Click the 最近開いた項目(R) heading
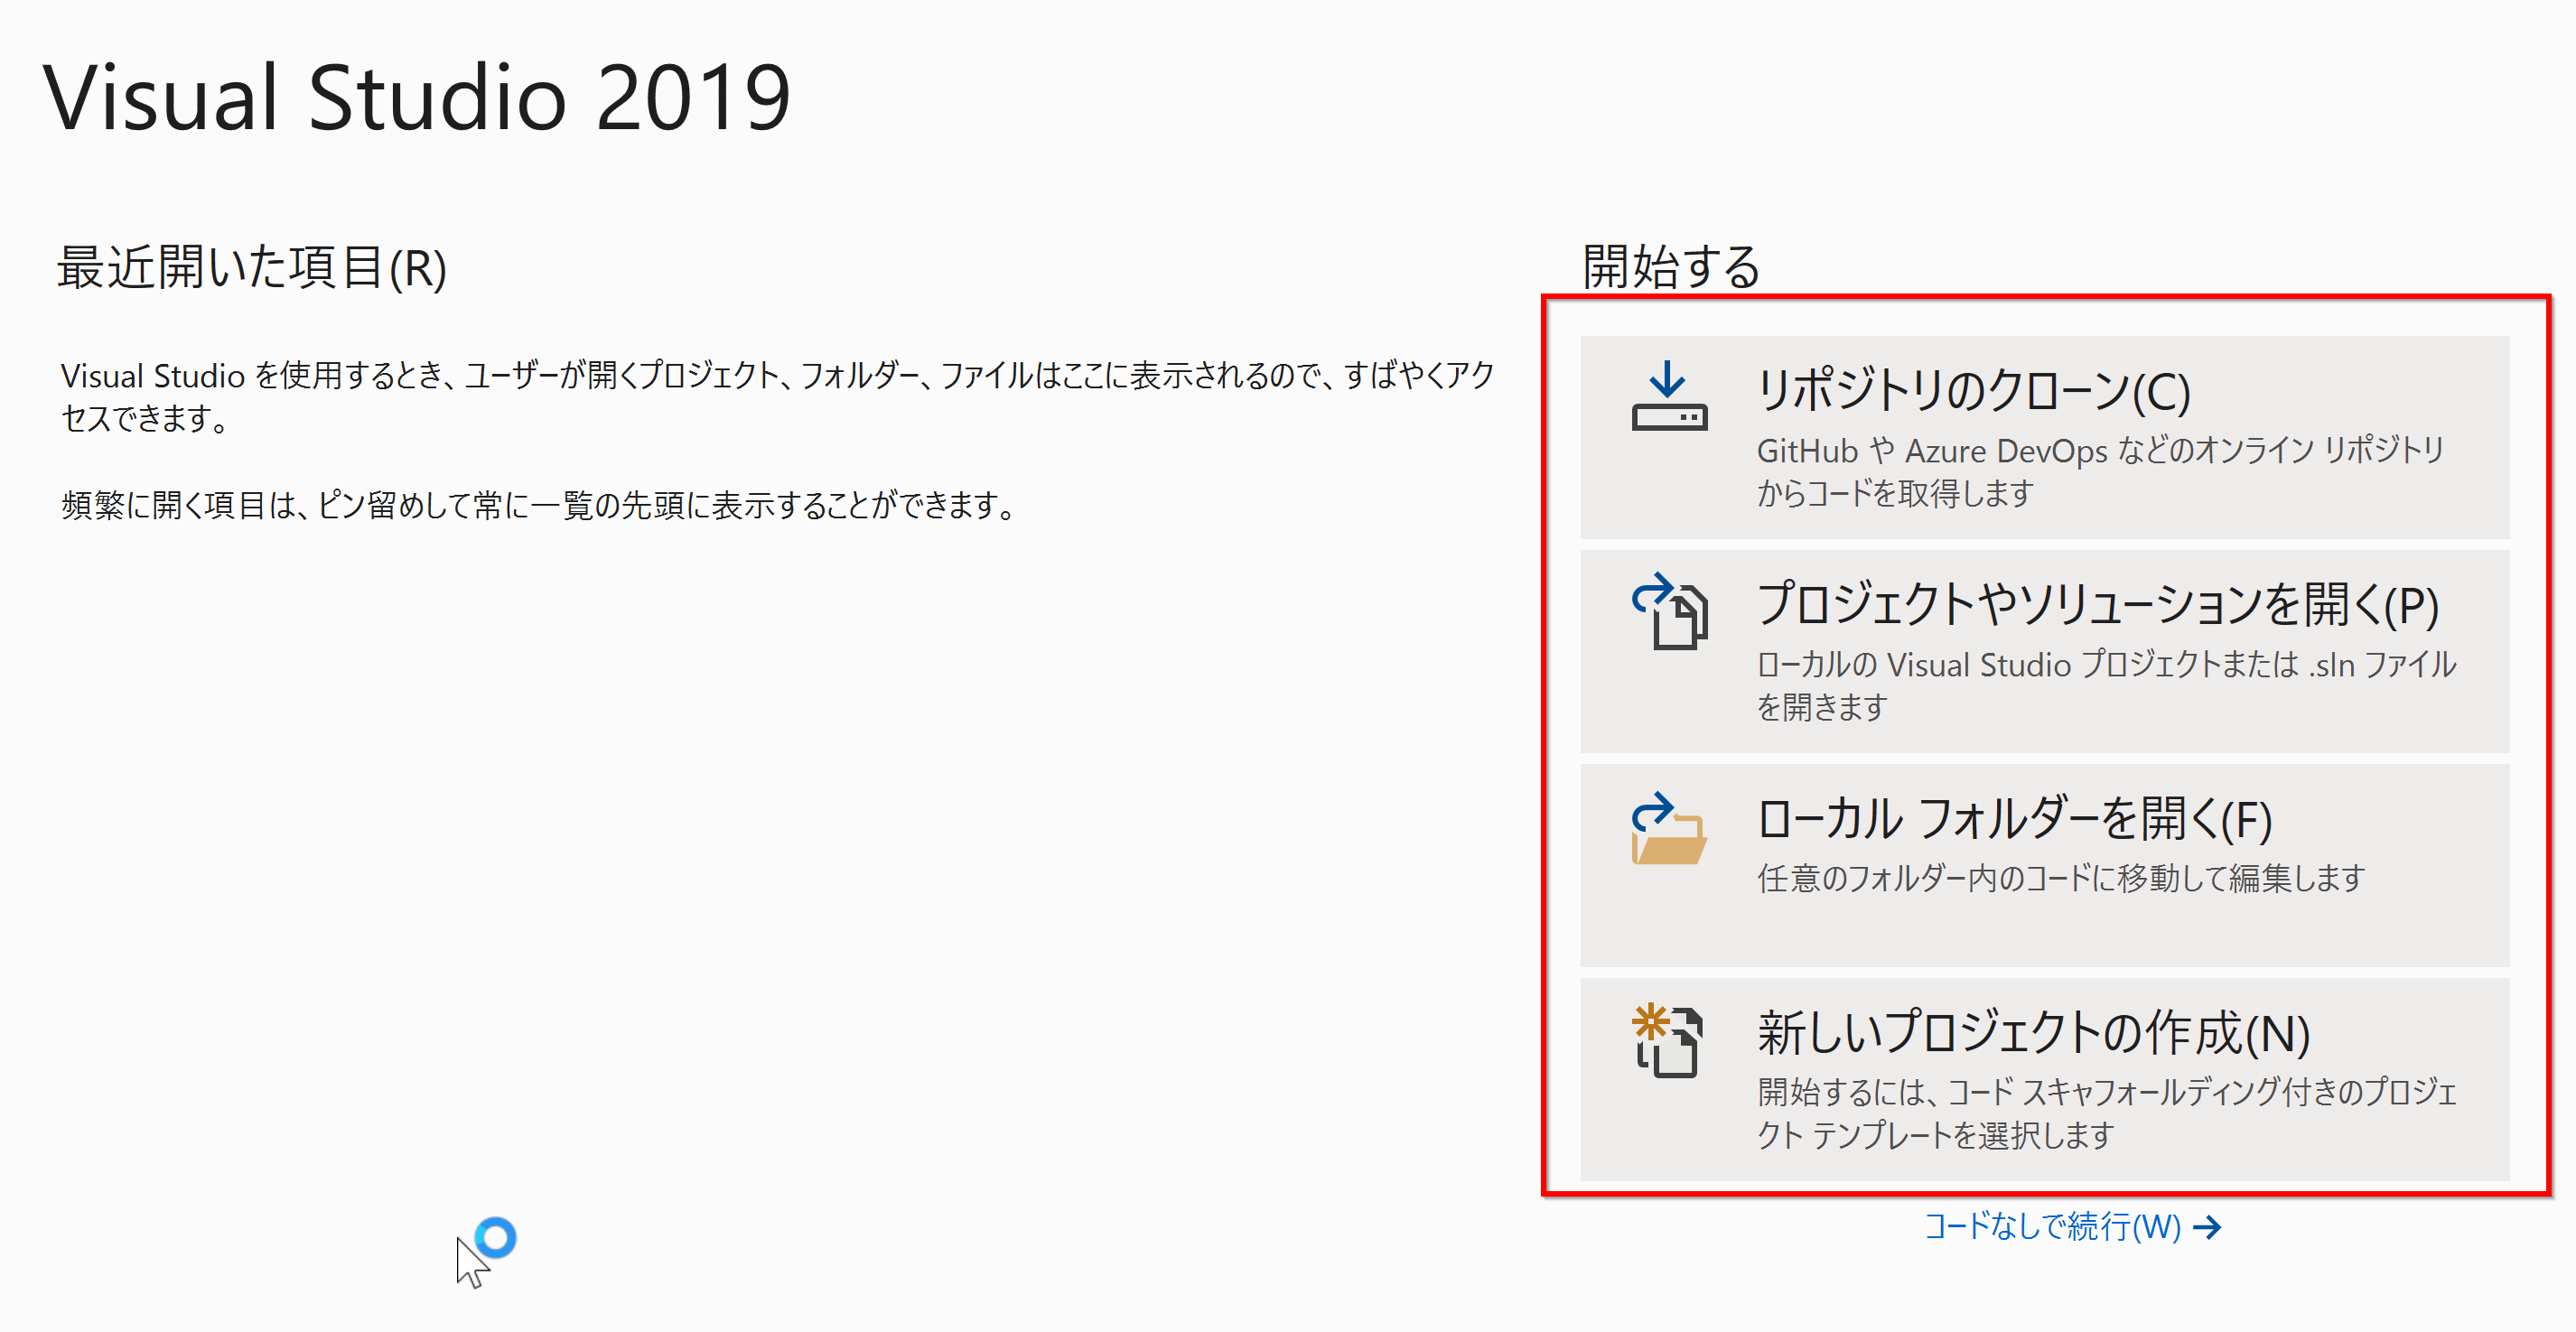Screen dimensions: 2576x1332 [x=252, y=267]
